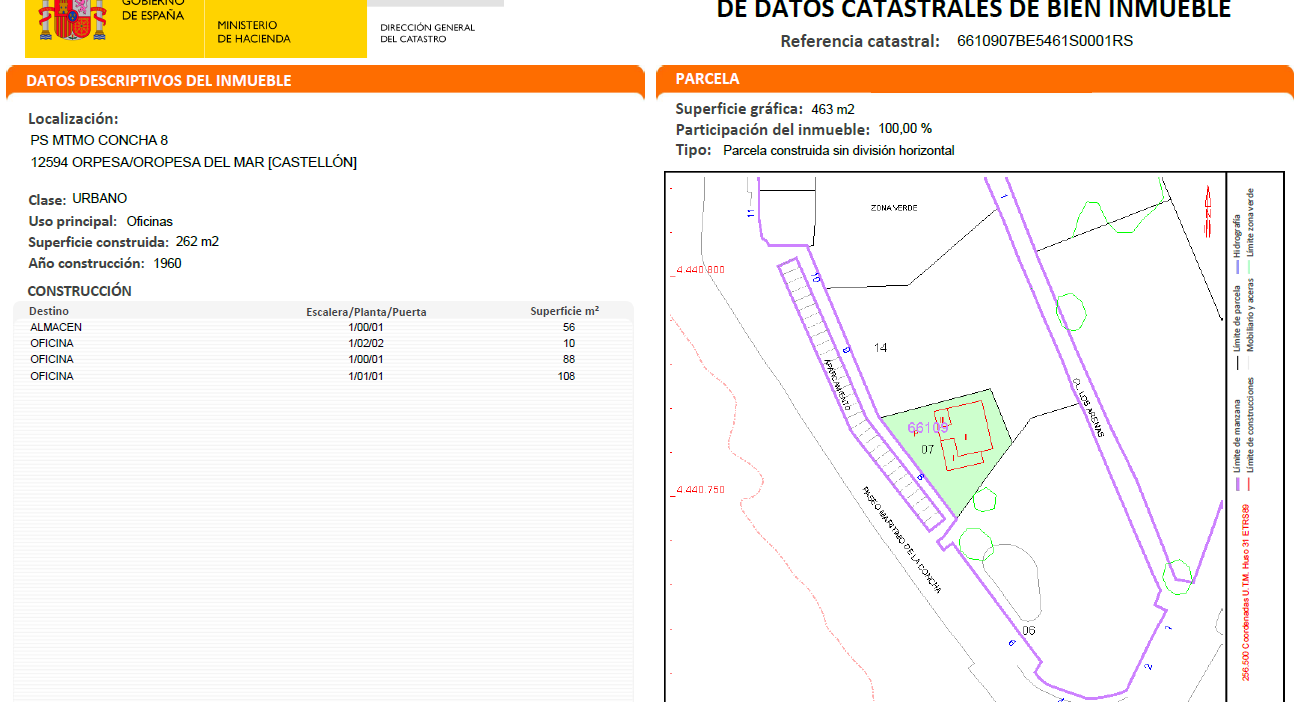The height and width of the screenshot is (702, 1306).
Task: Click the 'Uso principal:' label
Action: click(73, 221)
